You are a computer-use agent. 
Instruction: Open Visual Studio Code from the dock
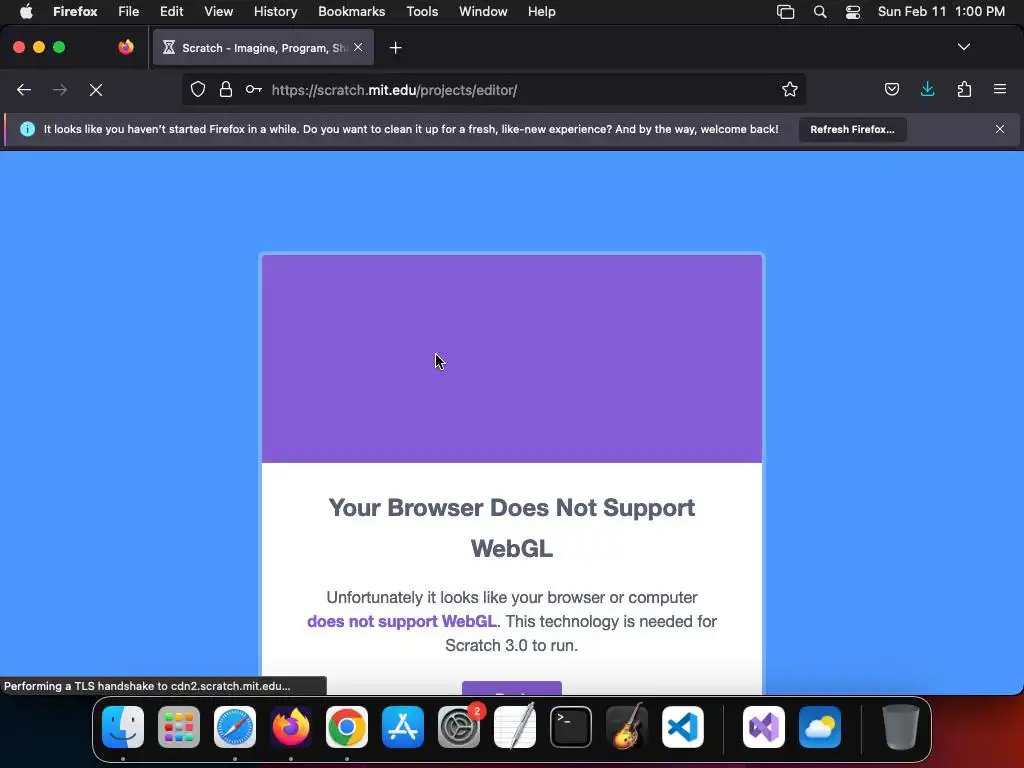[682, 727]
